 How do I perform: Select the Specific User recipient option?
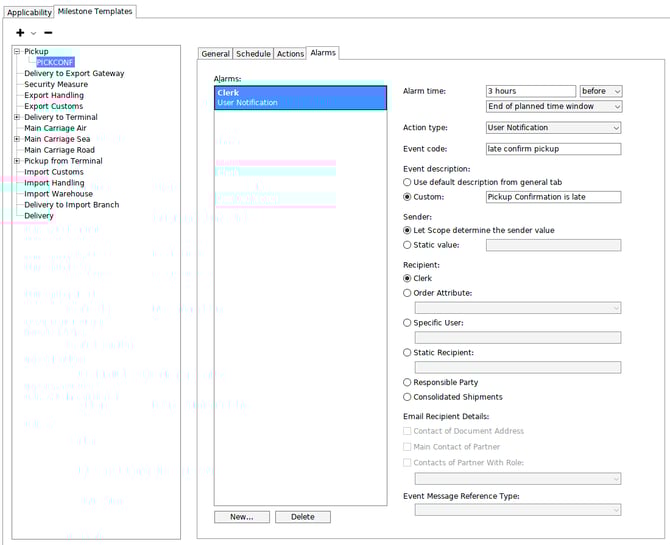pyautogui.click(x=407, y=323)
